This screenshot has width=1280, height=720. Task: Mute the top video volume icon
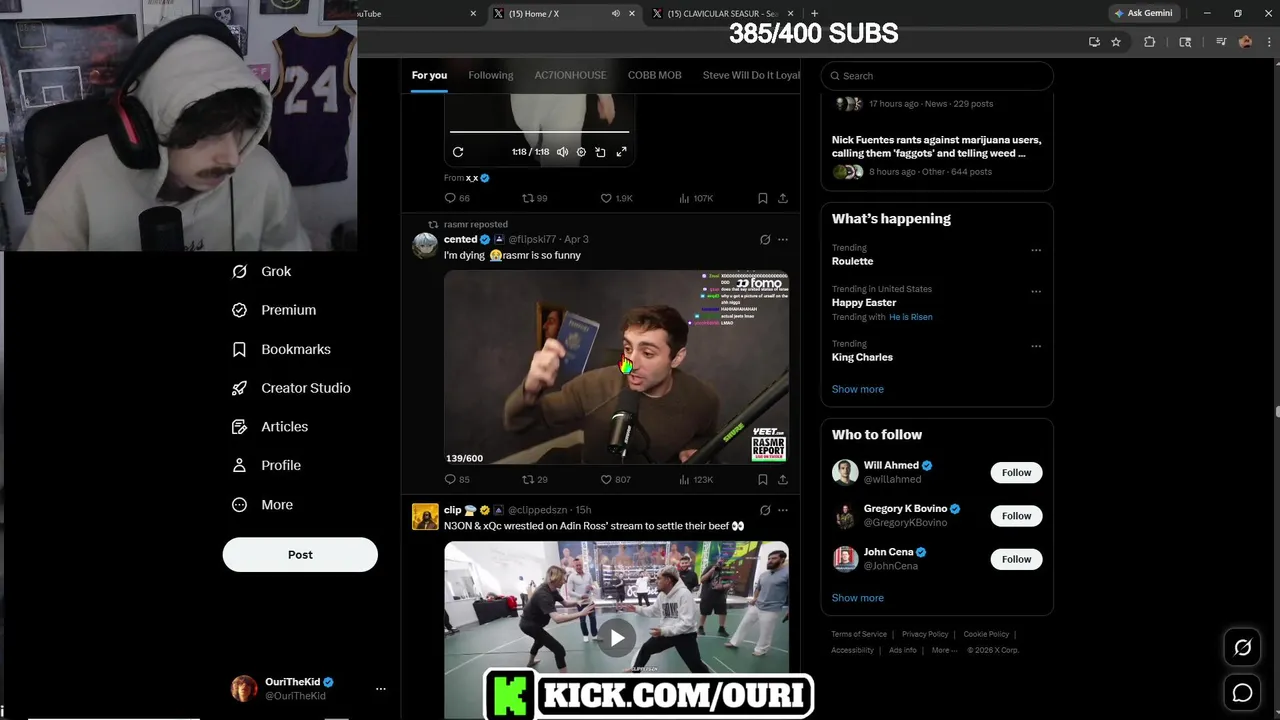pyautogui.click(x=562, y=152)
